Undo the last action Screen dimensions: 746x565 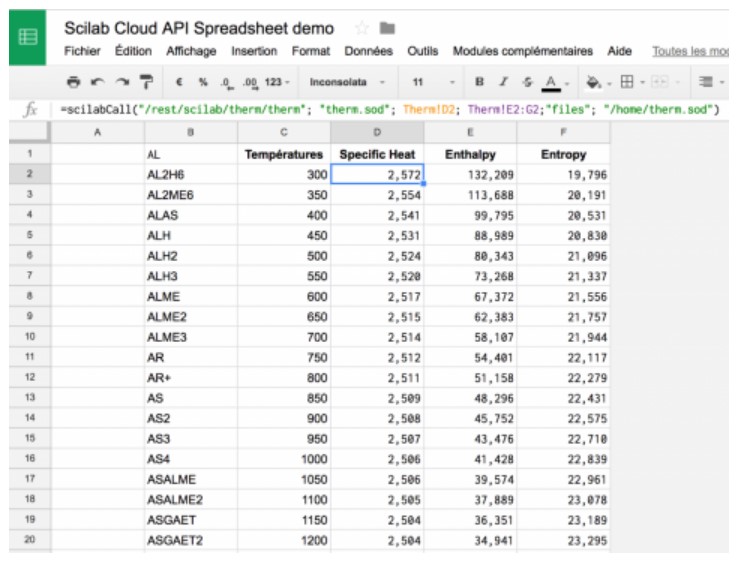pos(97,82)
